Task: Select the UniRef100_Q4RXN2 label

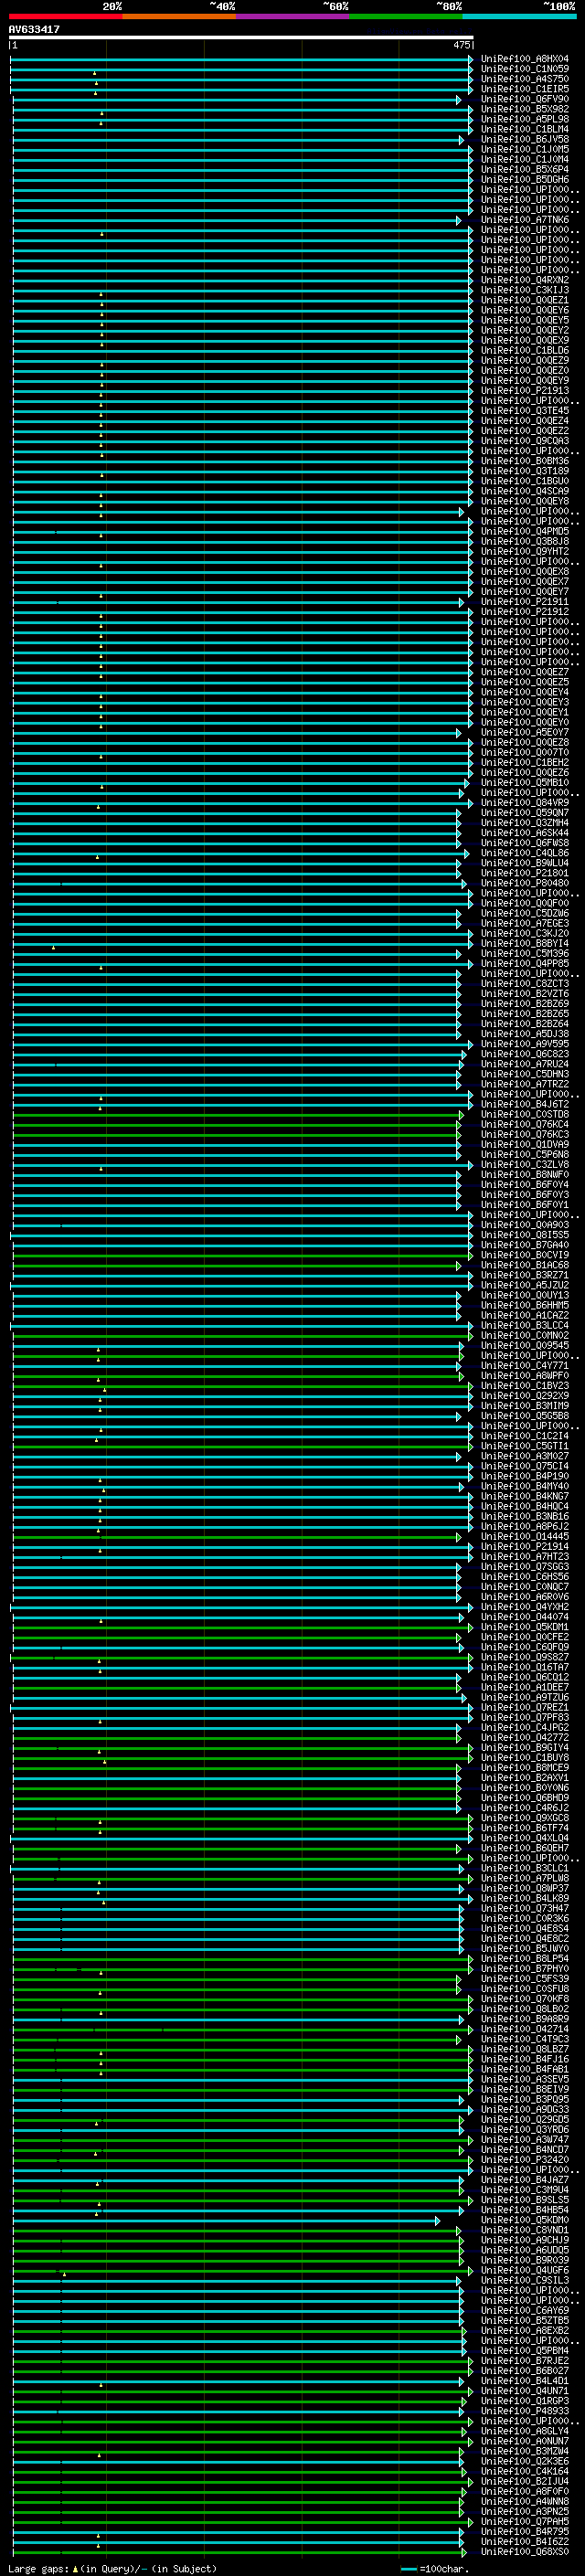Action: (x=525, y=280)
